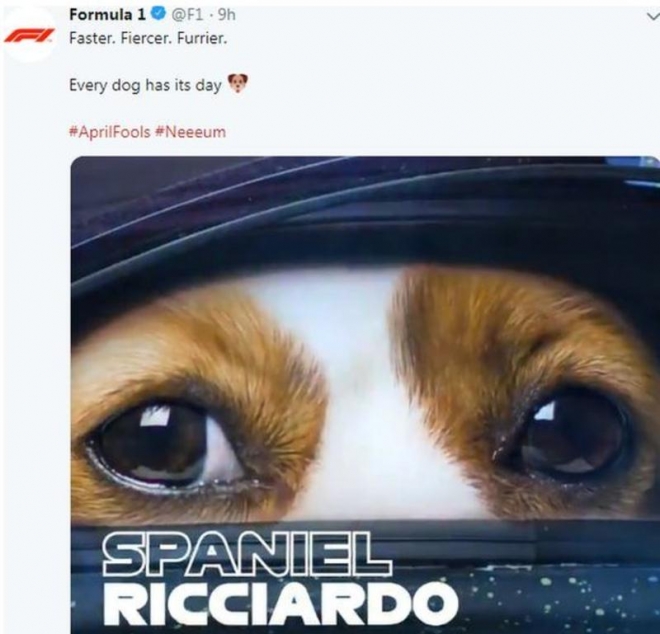This screenshot has width=660, height=634.
Task: Click the bold RICCIARDO word in image
Action: pyautogui.click(x=281, y=603)
